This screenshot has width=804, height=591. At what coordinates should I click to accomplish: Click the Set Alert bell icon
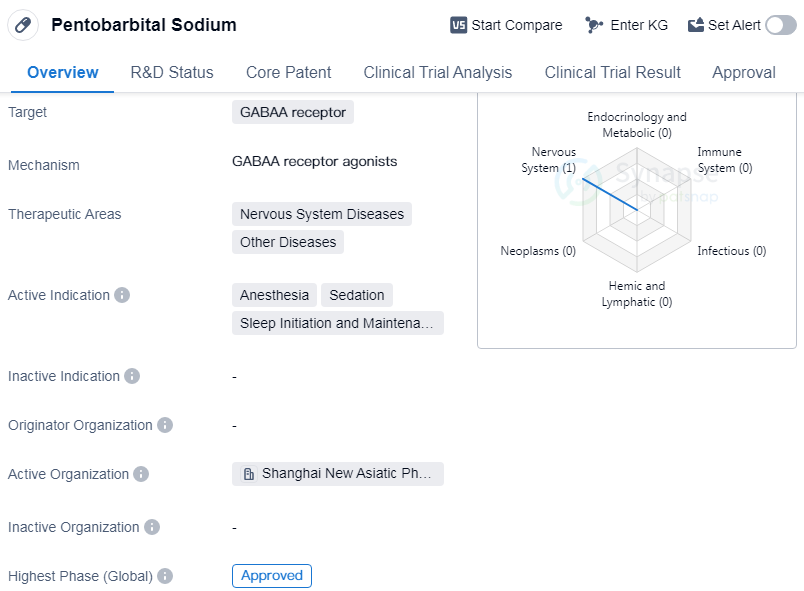pyautogui.click(x=696, y=25)
